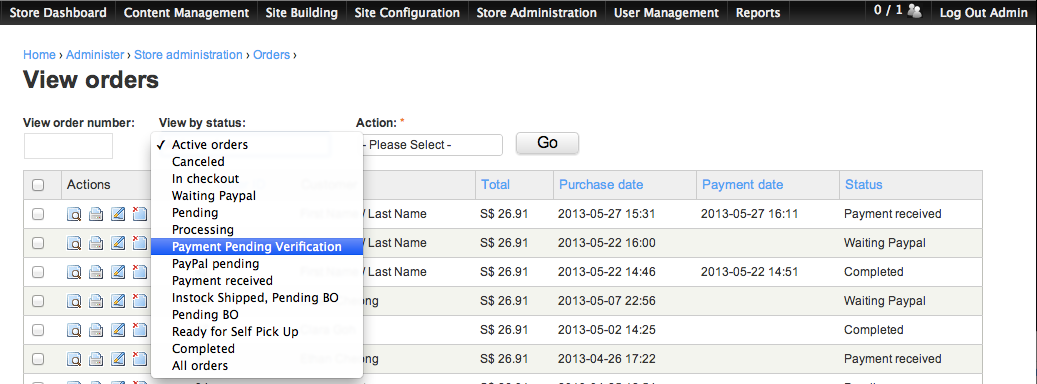Edit the sixth row order with the pencil icon

coord(118,360)
